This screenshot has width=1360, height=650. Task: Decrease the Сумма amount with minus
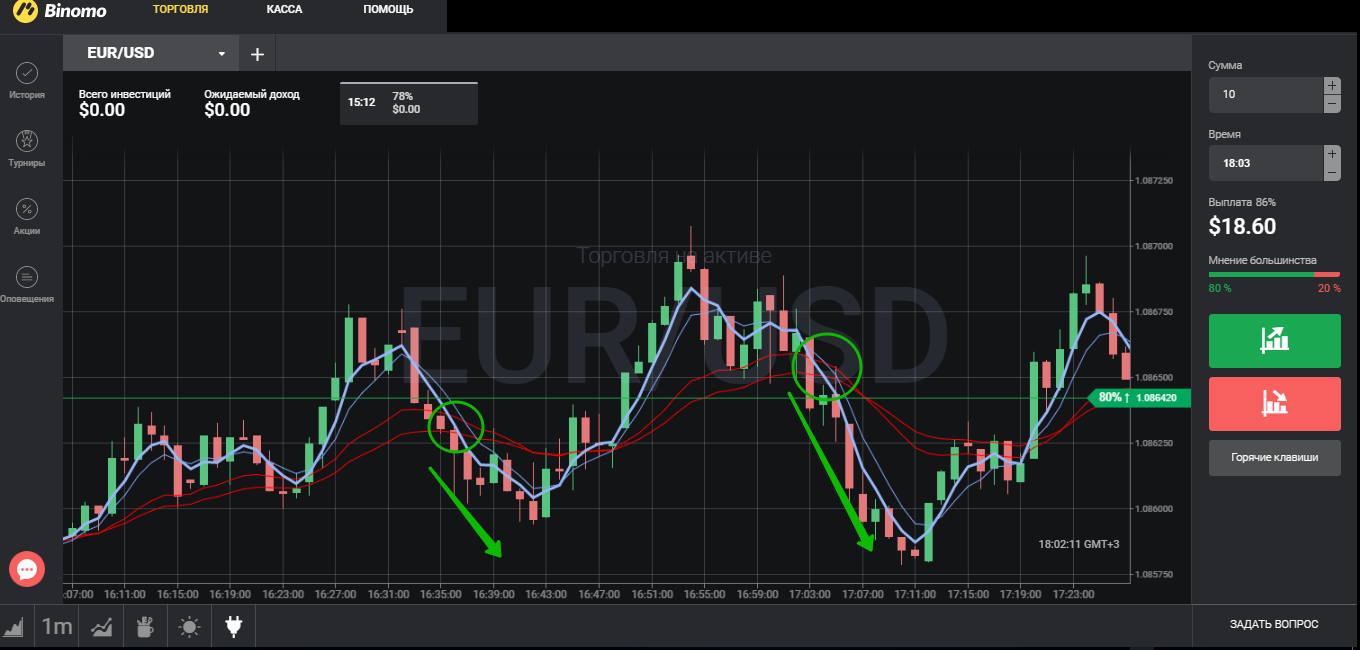[x=1332, y=104]
